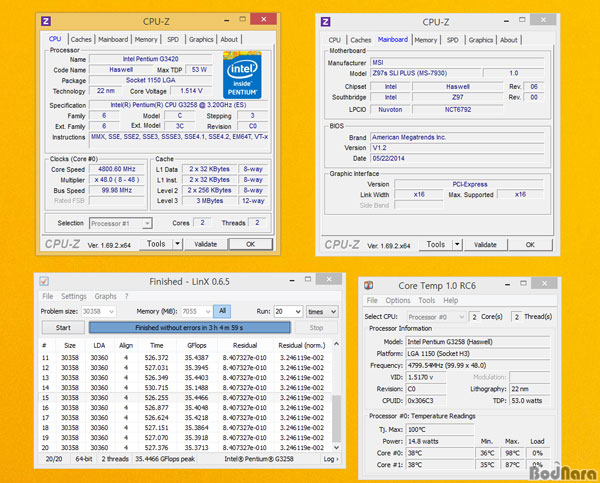Image resolution: width=600 pixels, height=483 pixels.
Task: Click the LinX results scrollbar down arrow
Action: click(x=336, y=447)
